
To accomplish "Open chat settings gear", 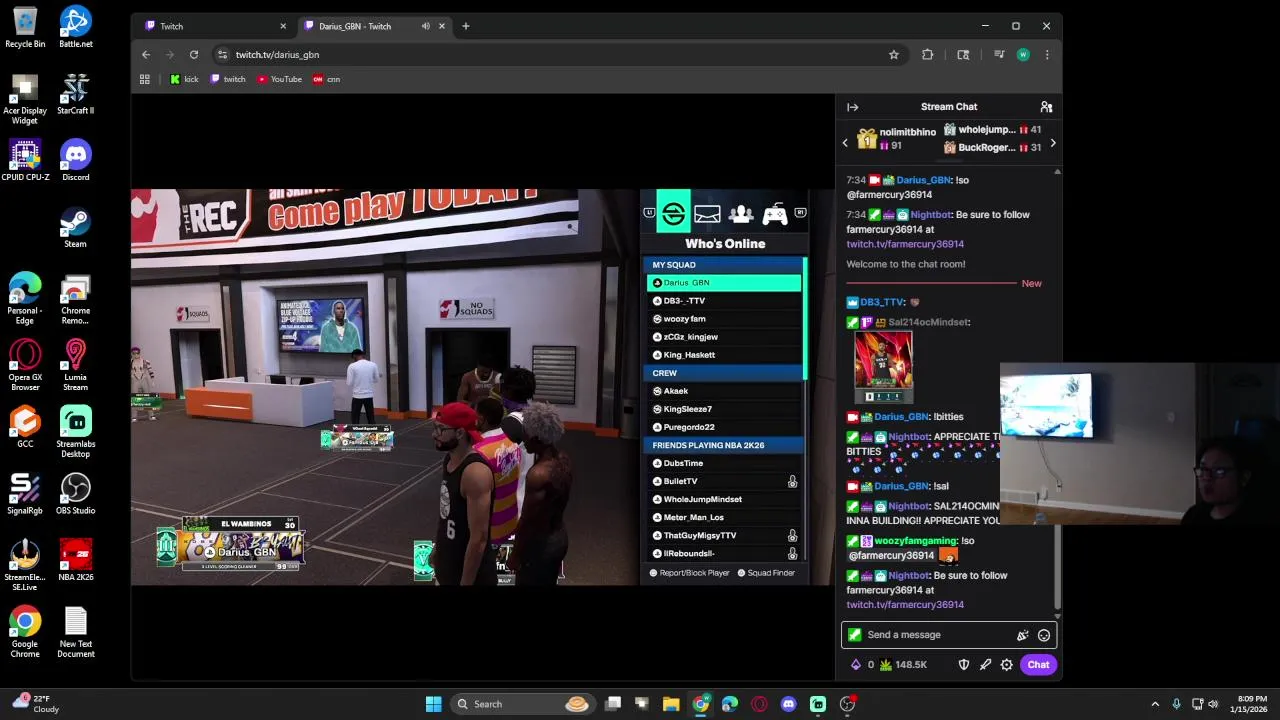I will (x=1007, y=664).
